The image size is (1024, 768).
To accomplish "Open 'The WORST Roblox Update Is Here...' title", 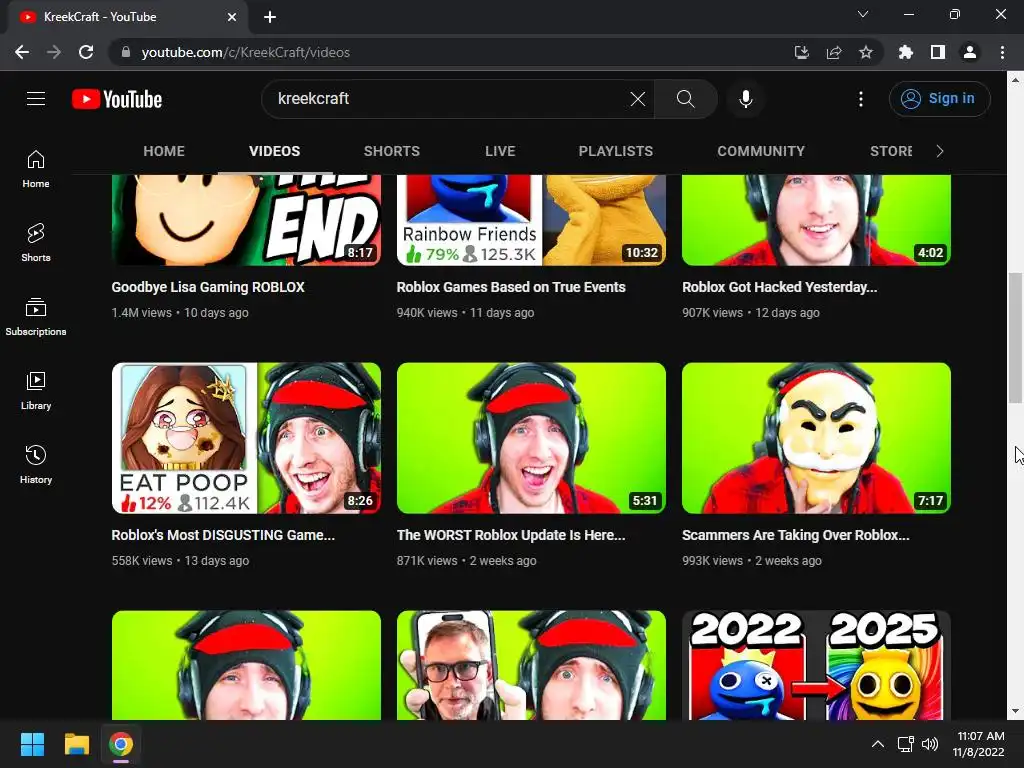I will pyautogui.click(x=511, y=536).
